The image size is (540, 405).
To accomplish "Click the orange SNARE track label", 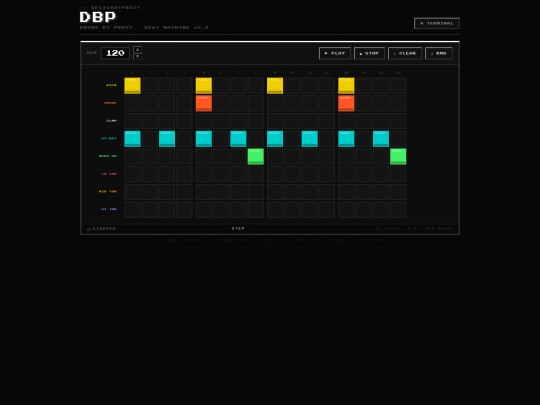I will pos(110,103).
